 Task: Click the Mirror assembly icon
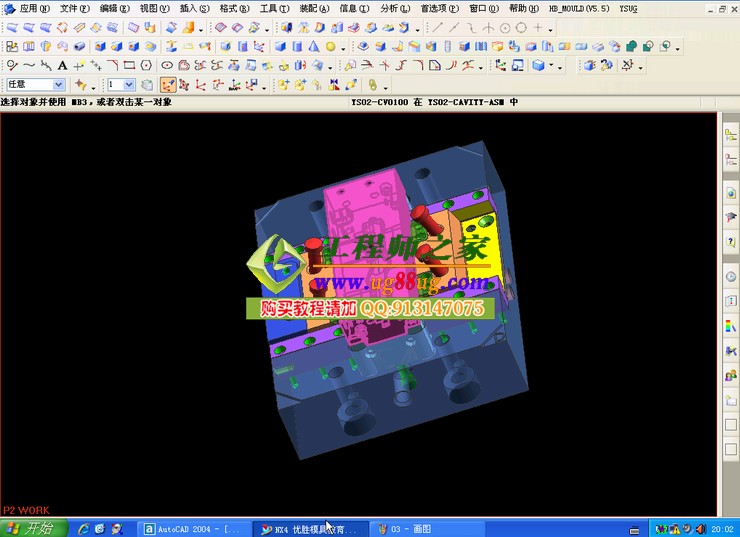[x=335, y=85]
